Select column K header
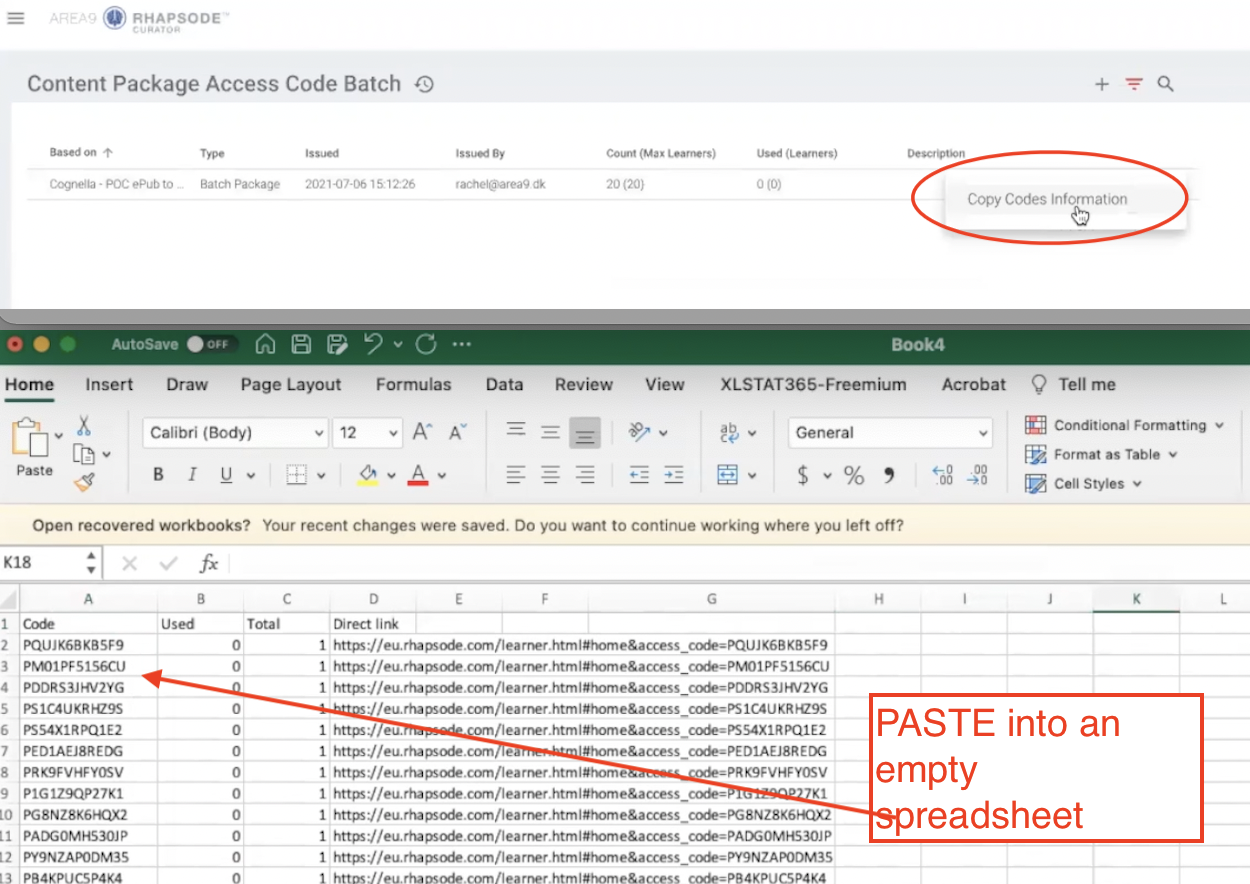This screenshot has height=884, width=1250. [1136, 599]
